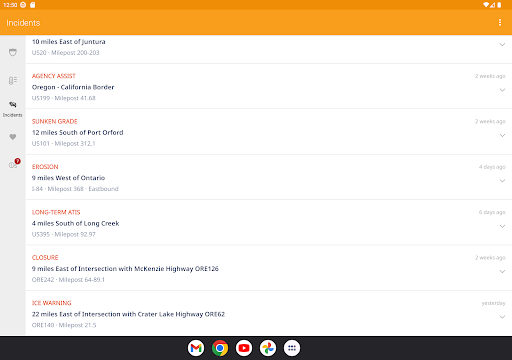The image size is (512, 360).
Task: Expand the Erosion West of Ontario incident
Action: click(x=502, y=181)
